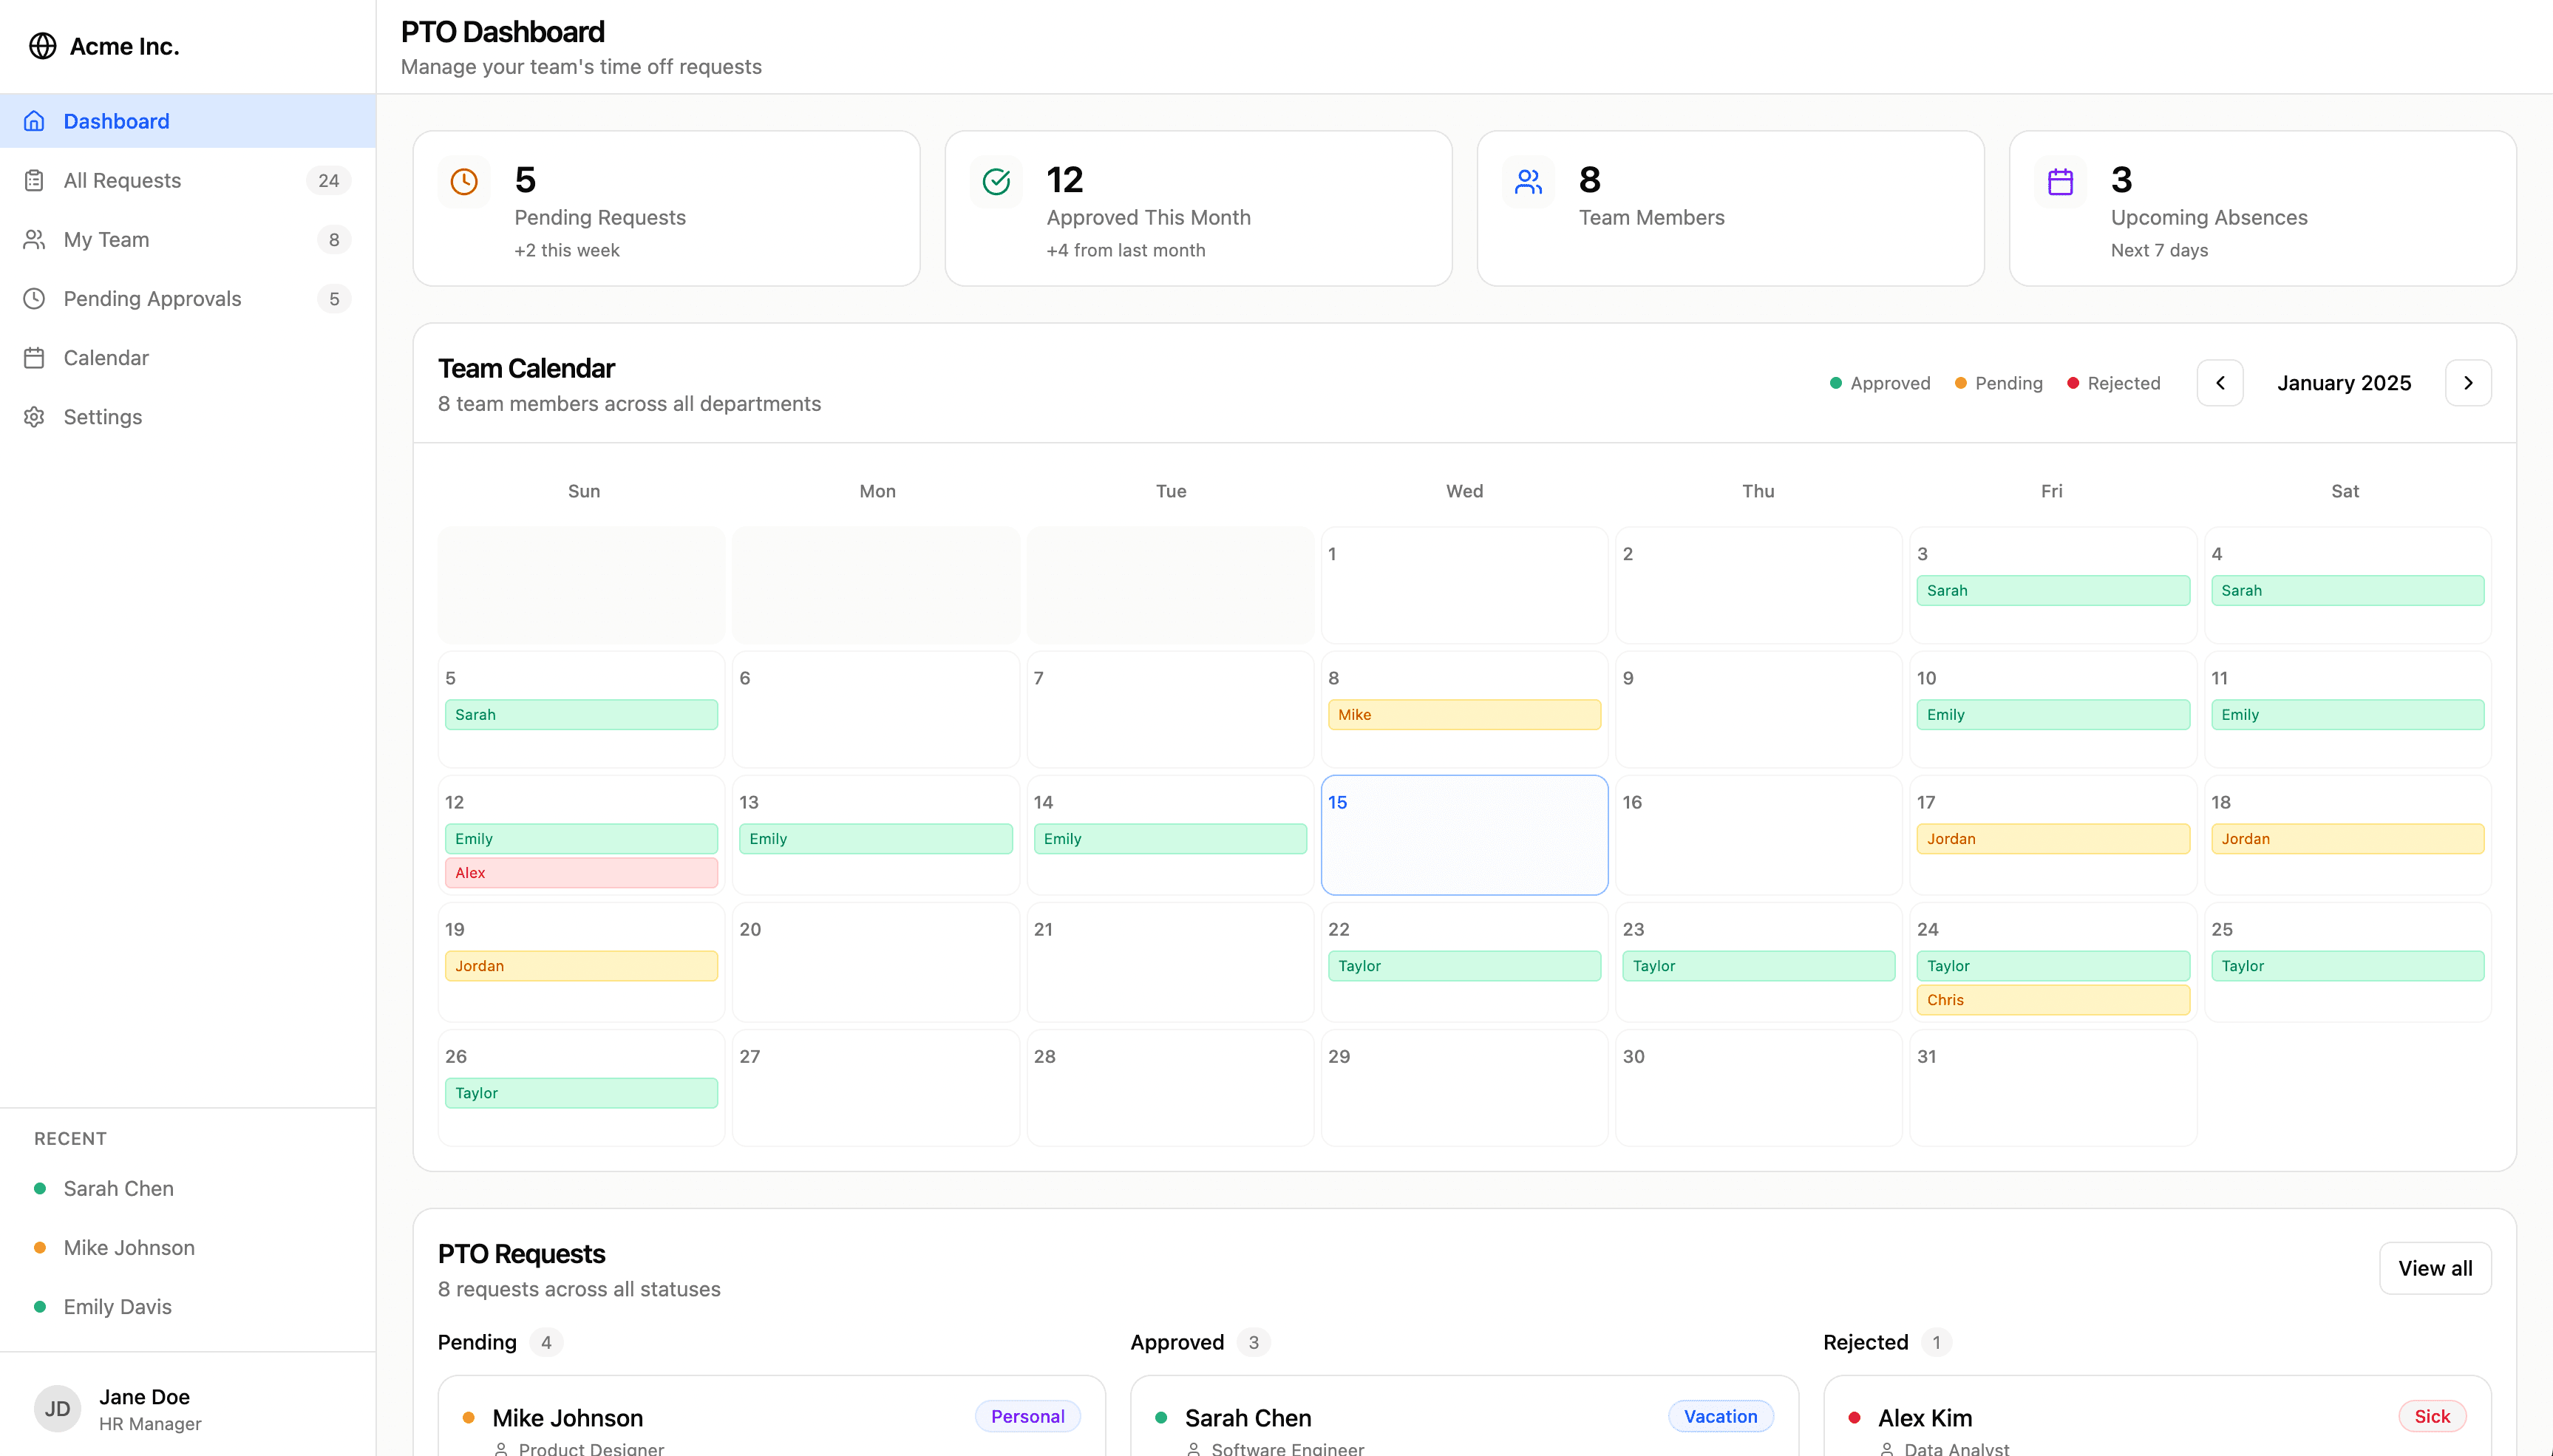
Task: Open Sarah Chen from the Recent list
Action: tap(188, 1188)
